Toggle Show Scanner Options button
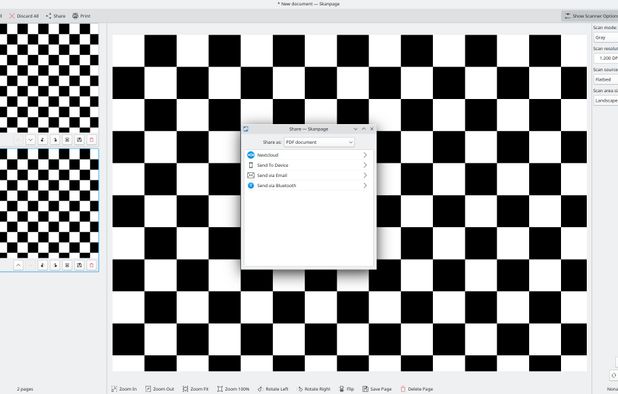This screenshot has height=394, width=618. (x=590, y=16)
